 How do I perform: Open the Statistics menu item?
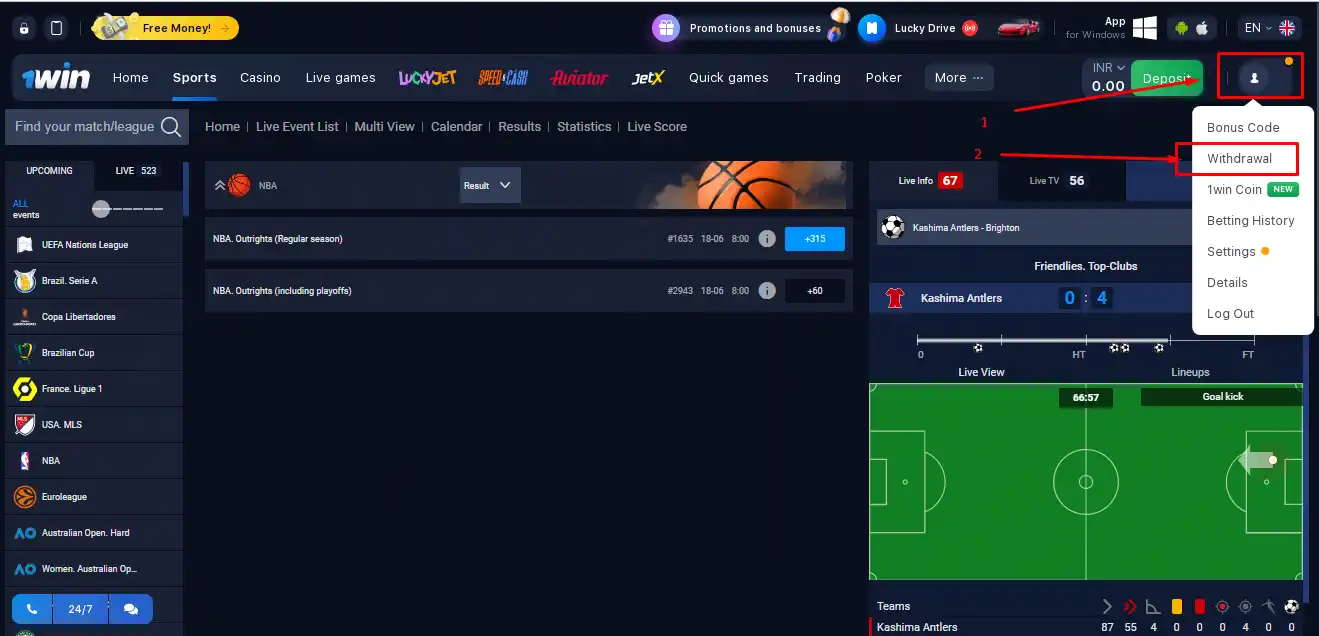pyautogui.click(x=584, y=126)
